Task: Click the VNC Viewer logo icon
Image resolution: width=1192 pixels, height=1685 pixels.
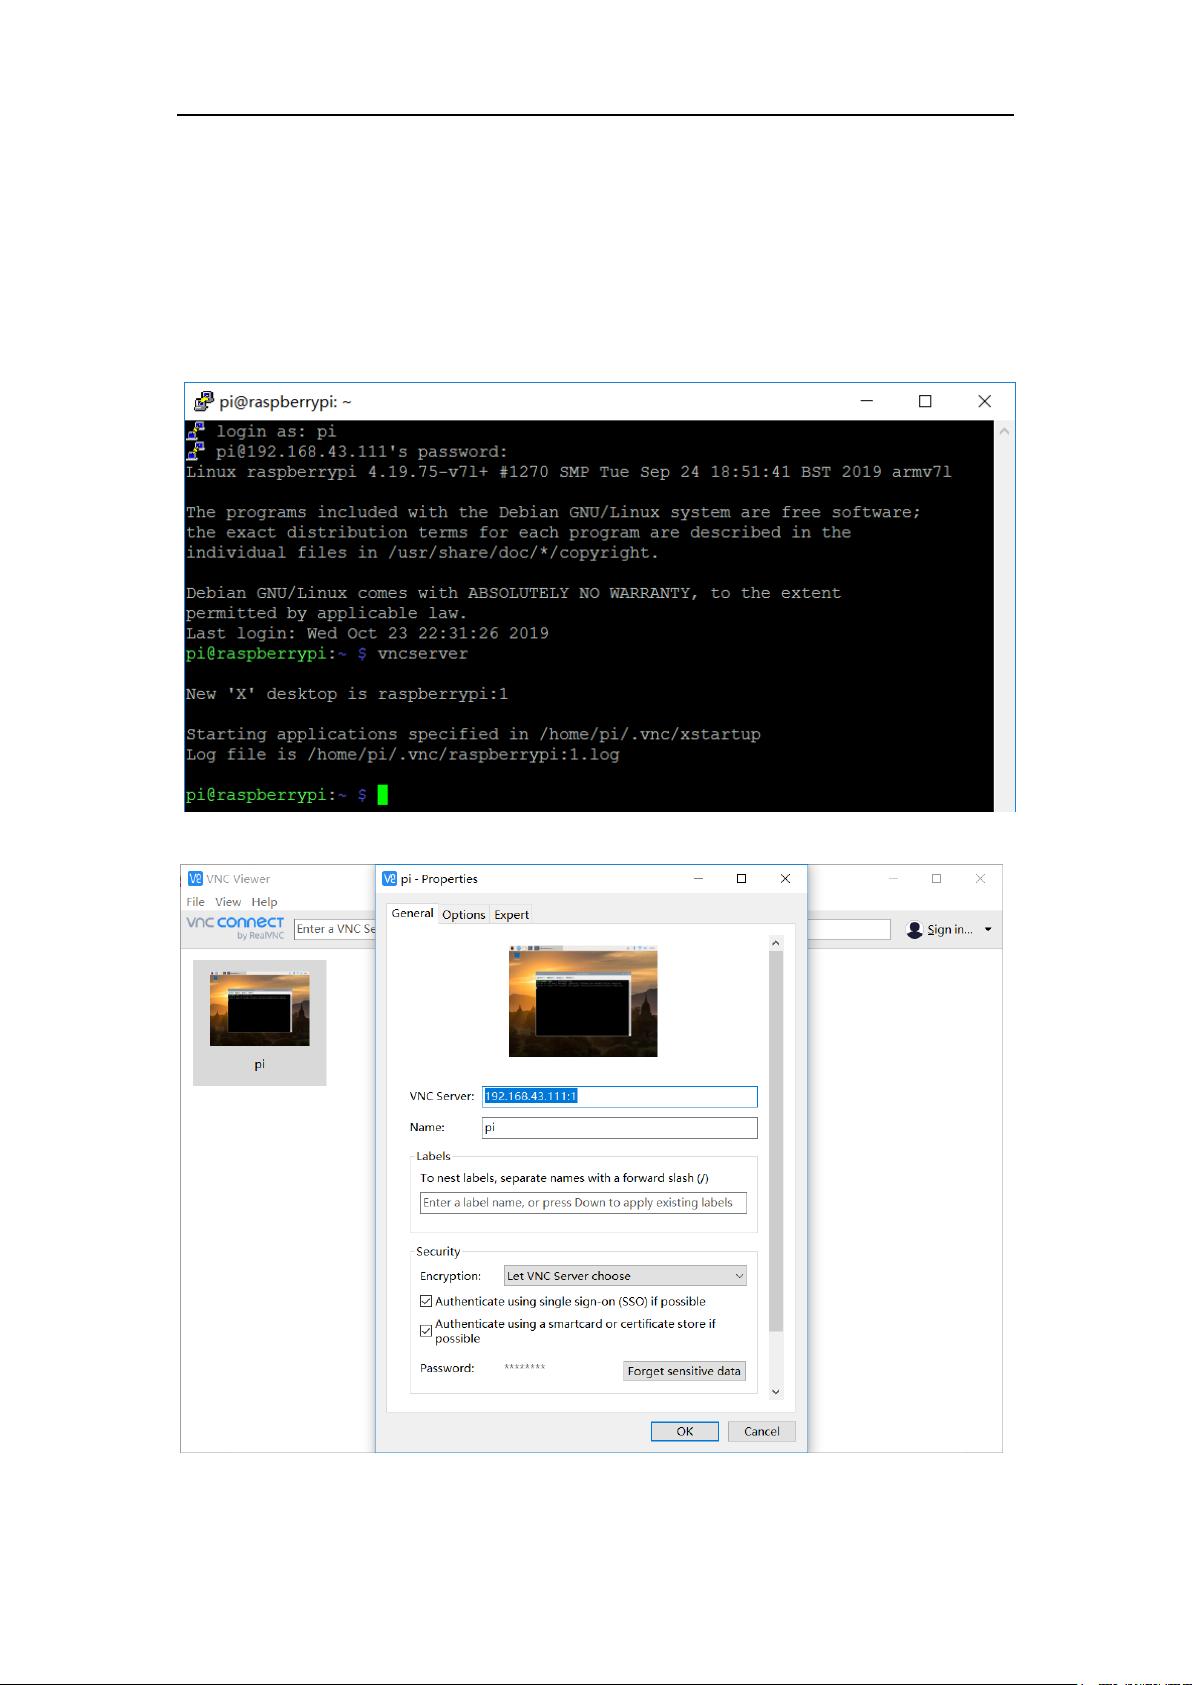Action: (x=196, y=879)
